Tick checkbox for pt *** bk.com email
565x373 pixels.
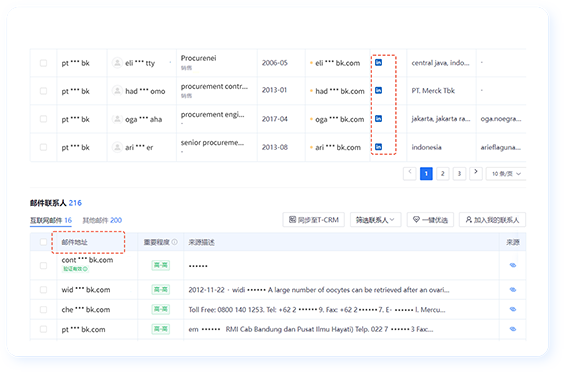(43, 329)
